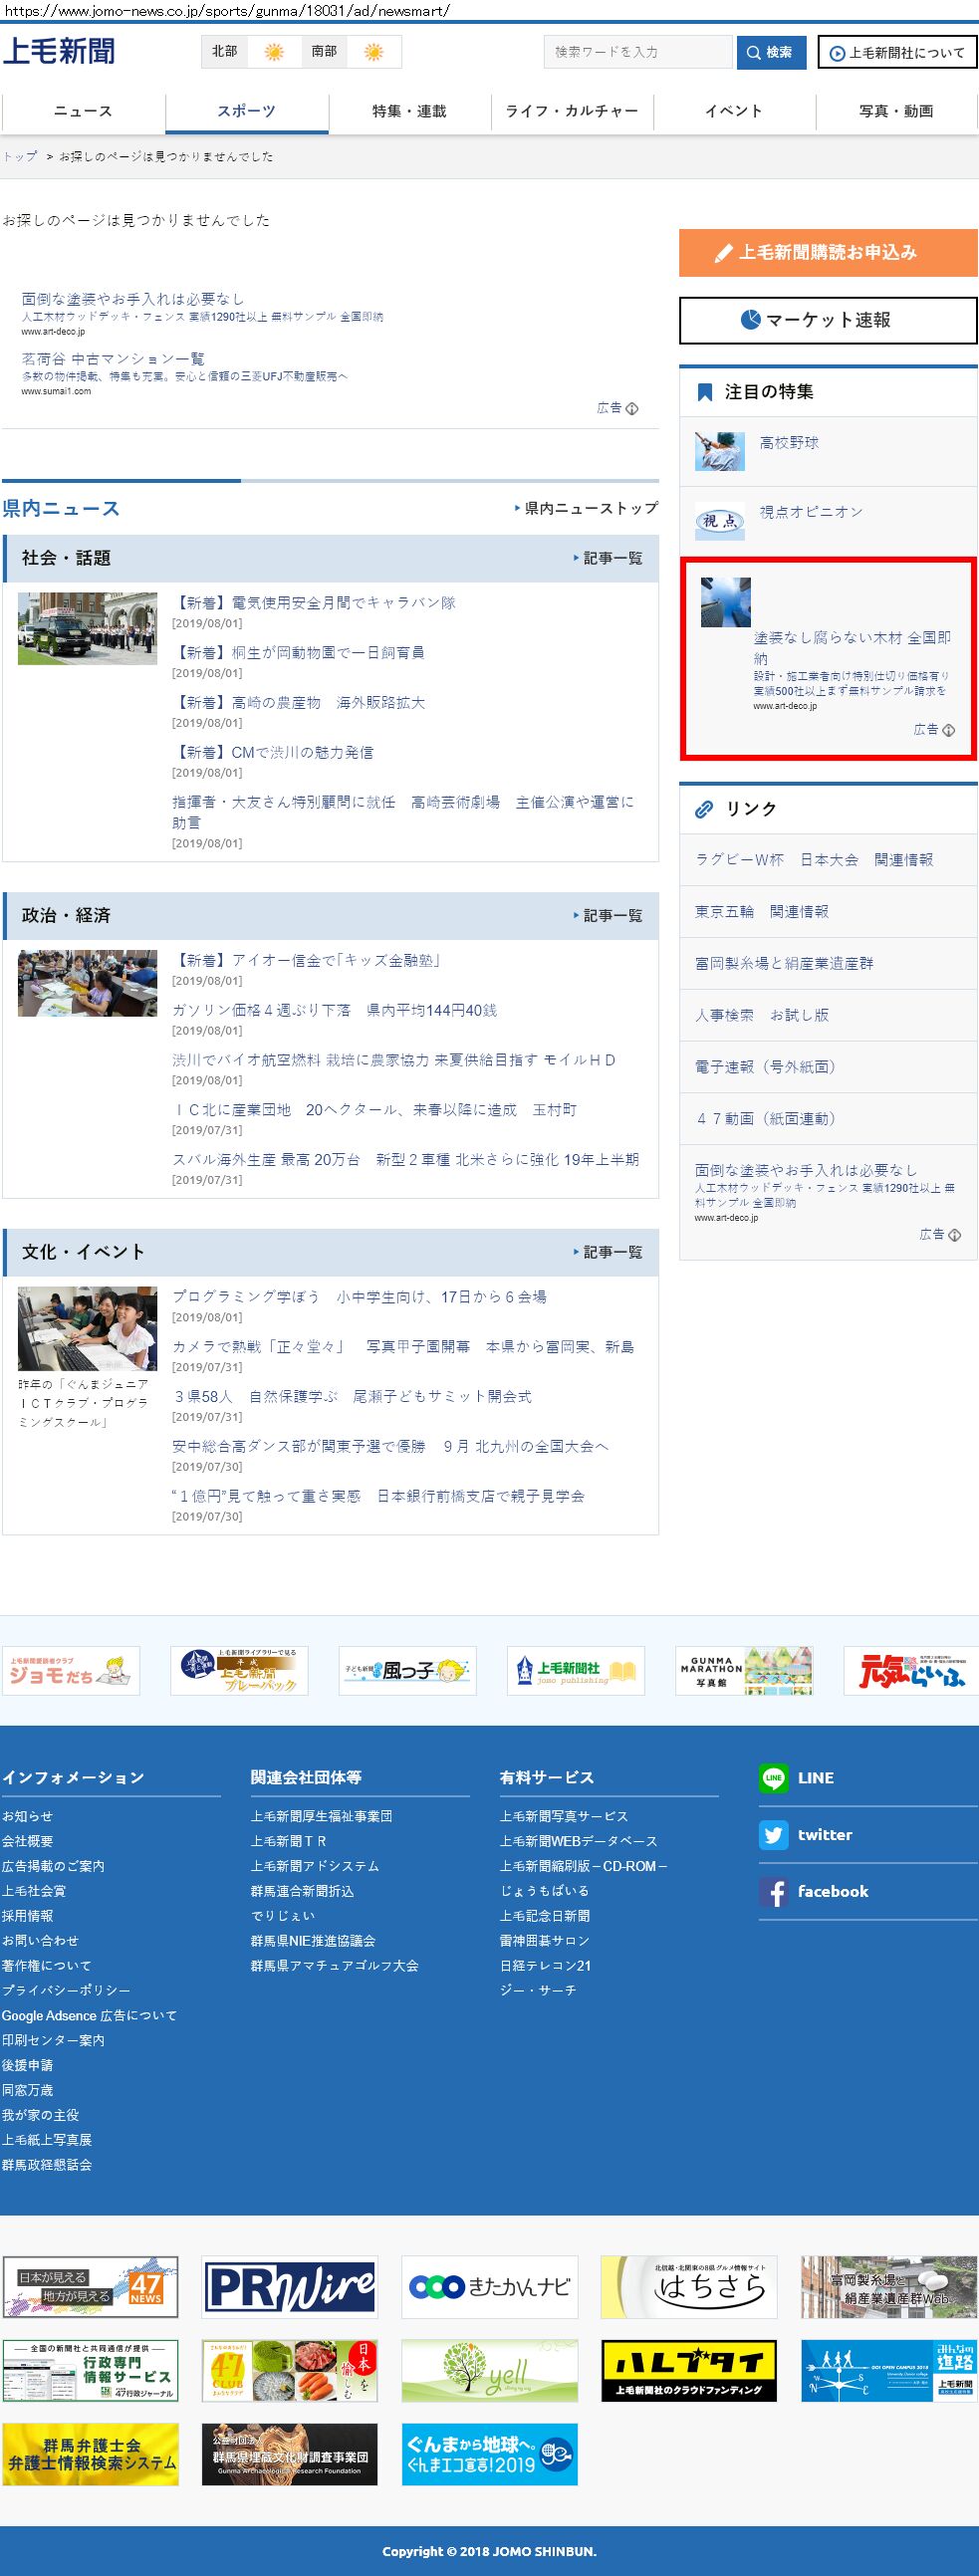
Task: Click the Facebook icon in footer
Action: tap(773, 1891)
